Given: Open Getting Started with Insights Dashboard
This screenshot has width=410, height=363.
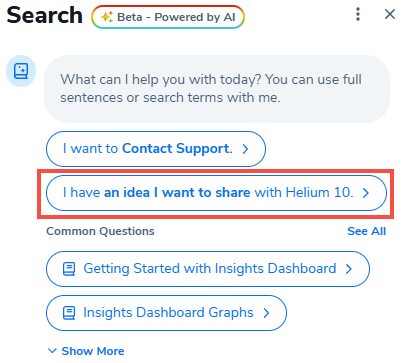Looking at the screenshot, I should tap(208, 269).
